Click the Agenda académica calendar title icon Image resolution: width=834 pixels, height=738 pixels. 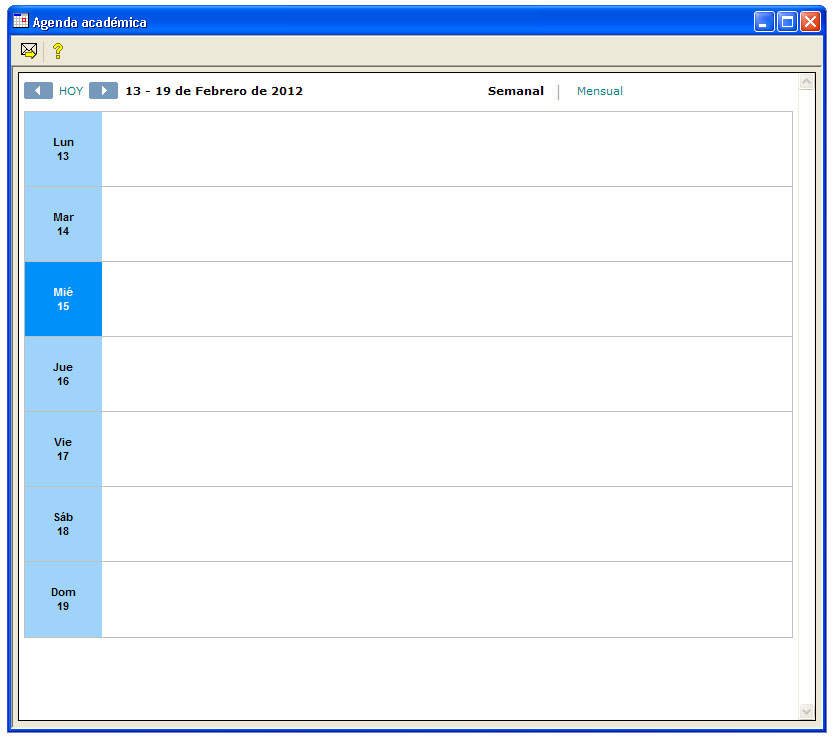coord(21,21)
